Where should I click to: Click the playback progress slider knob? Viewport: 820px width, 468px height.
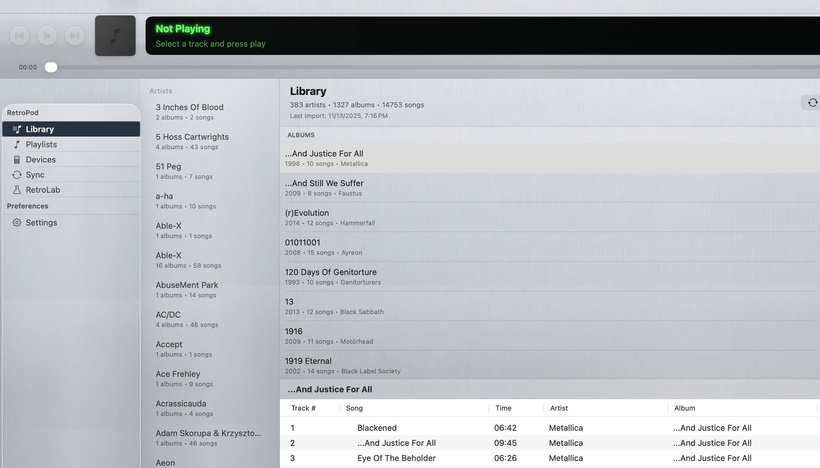click(x=51, y=67)
